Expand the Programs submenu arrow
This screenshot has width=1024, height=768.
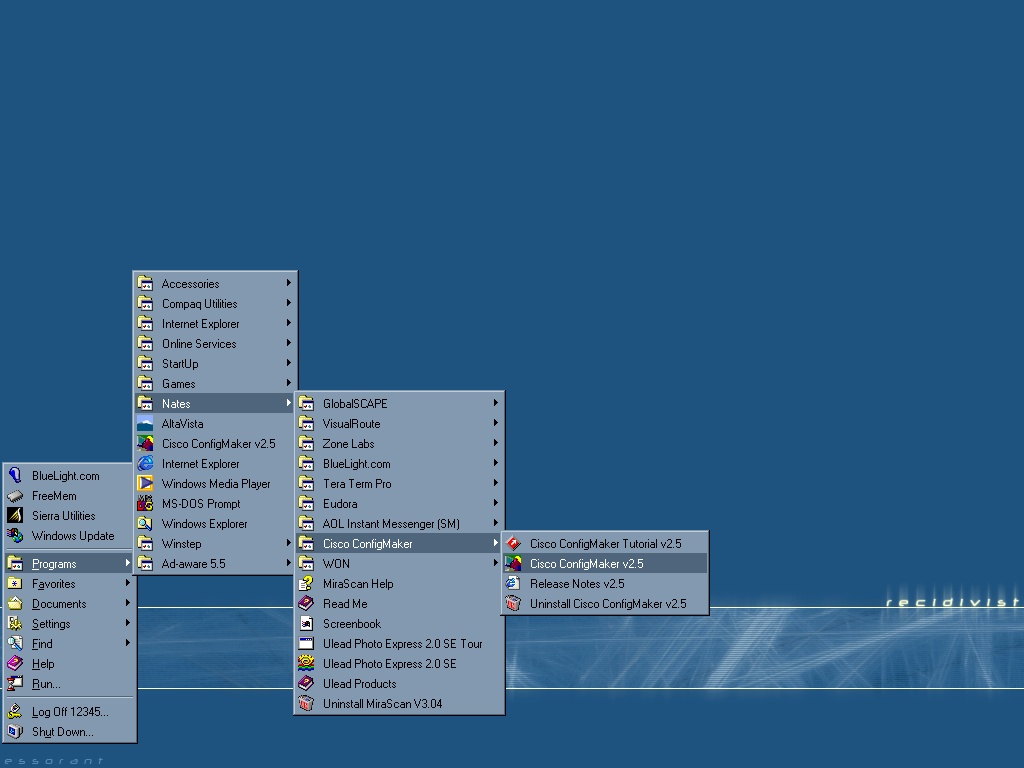pyautogui.click(x=127, y=563)
